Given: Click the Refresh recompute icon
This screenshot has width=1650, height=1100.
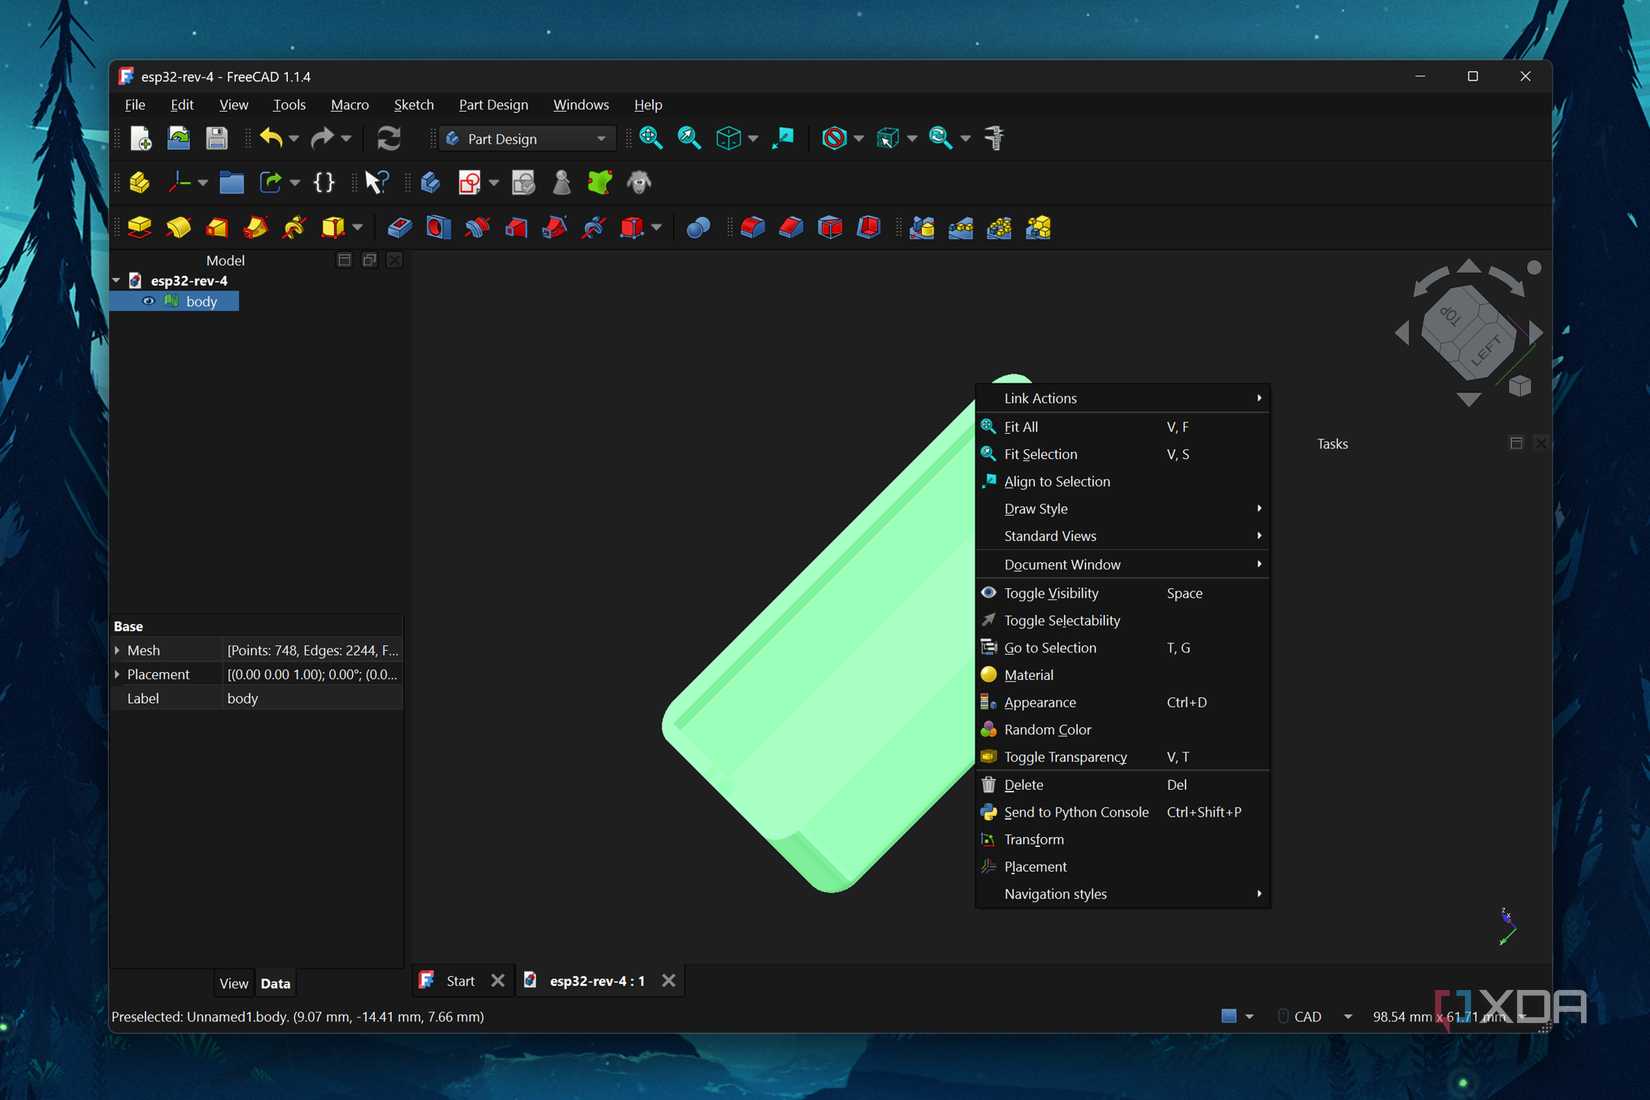Looking at the screenshot, I should click(389, 138).
